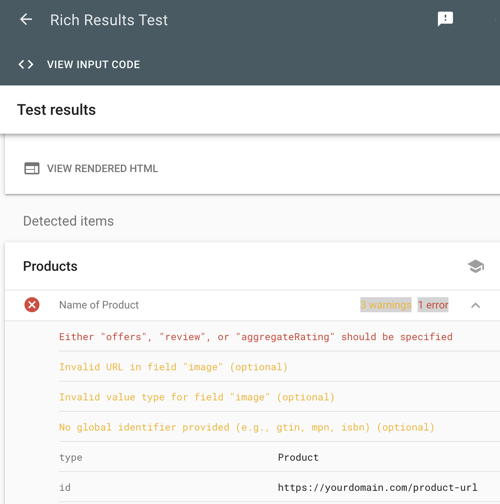The image size is (500, 504).
Task: Open the Products learn-more graduation cap icon
Action: pos(476,266)
